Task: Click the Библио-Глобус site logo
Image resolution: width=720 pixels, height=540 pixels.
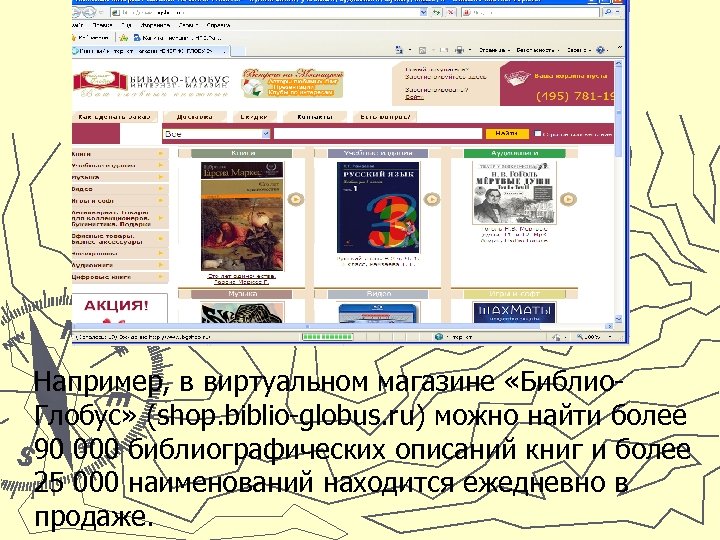Action: [x=151, y=84]
